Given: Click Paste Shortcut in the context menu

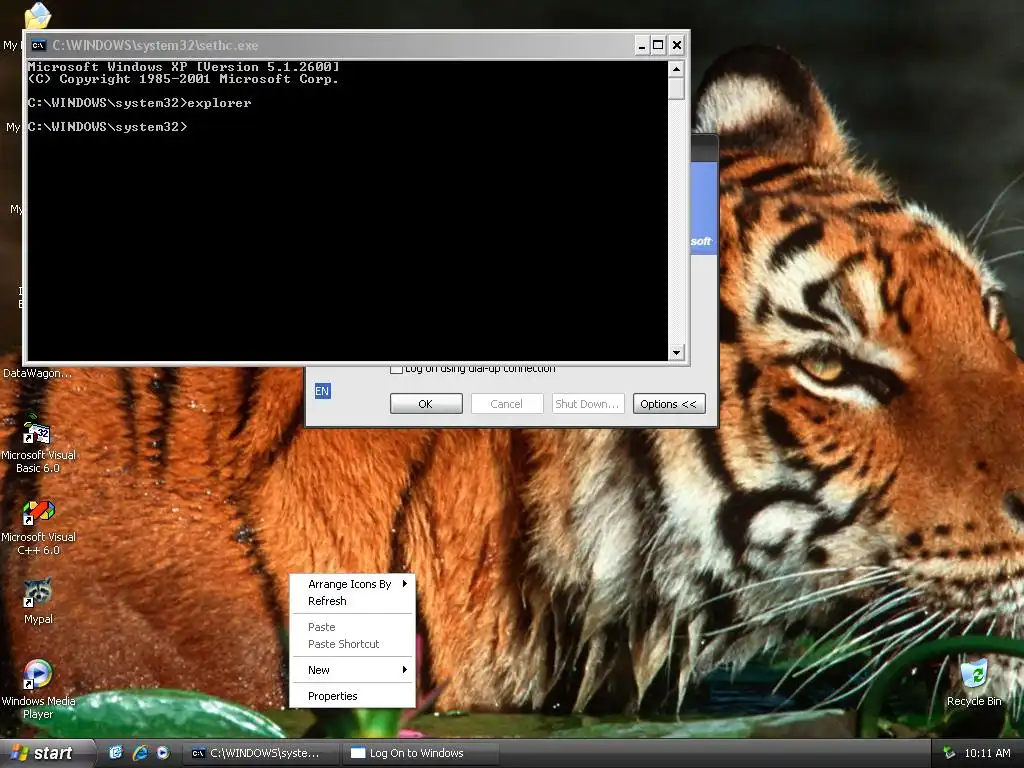Looking at the screenshot, I should pos(352,644).
